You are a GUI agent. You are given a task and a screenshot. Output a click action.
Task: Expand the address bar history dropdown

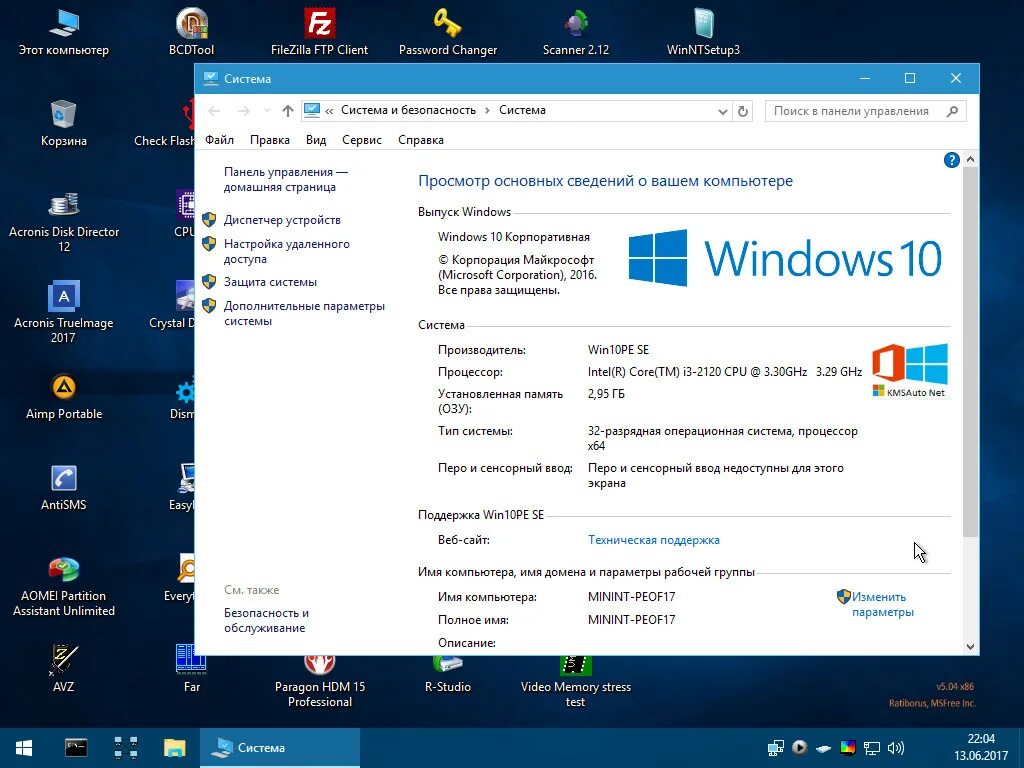(722, 111)
